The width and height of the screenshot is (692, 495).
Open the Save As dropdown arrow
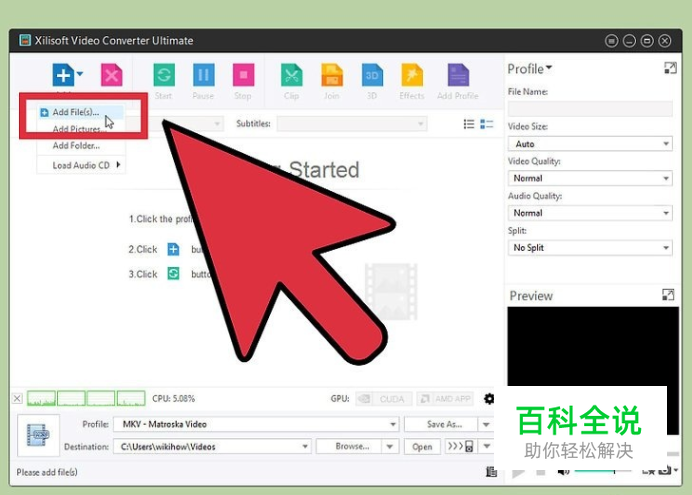[x=486, y=424]
